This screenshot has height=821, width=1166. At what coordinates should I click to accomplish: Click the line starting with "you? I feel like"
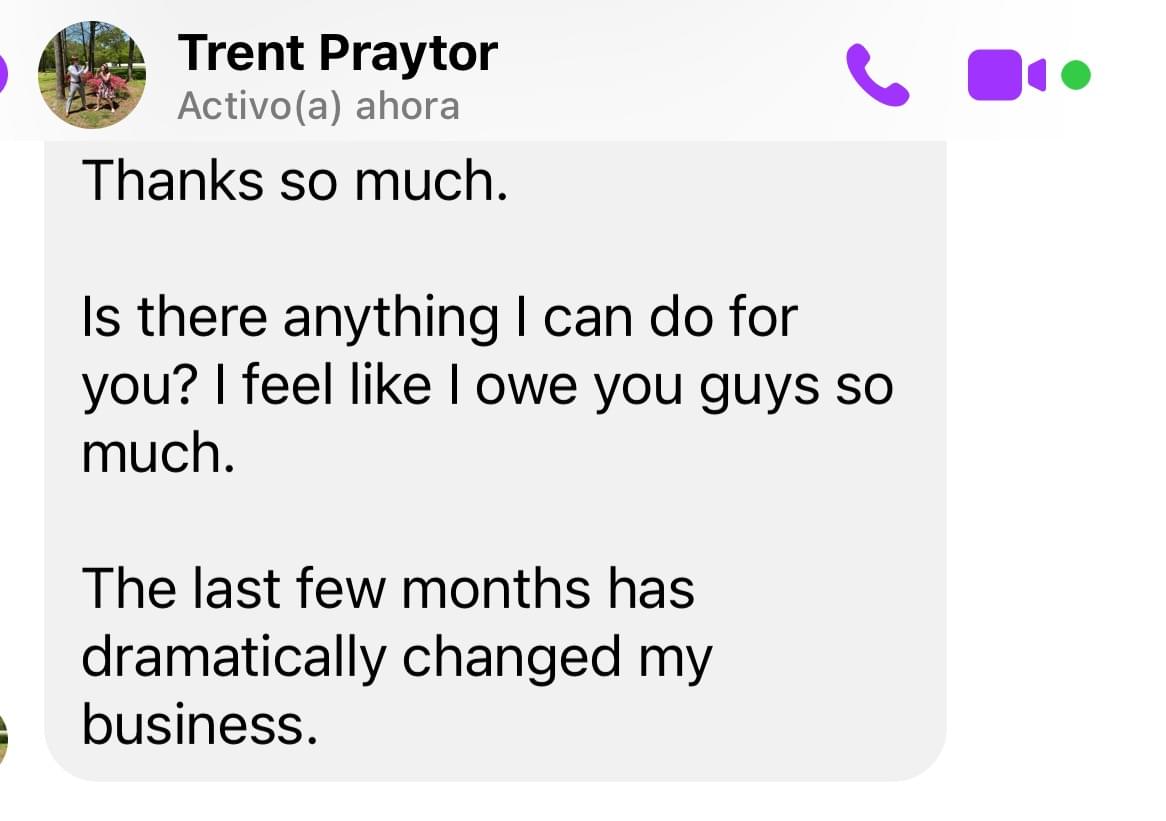click(488, 387)
